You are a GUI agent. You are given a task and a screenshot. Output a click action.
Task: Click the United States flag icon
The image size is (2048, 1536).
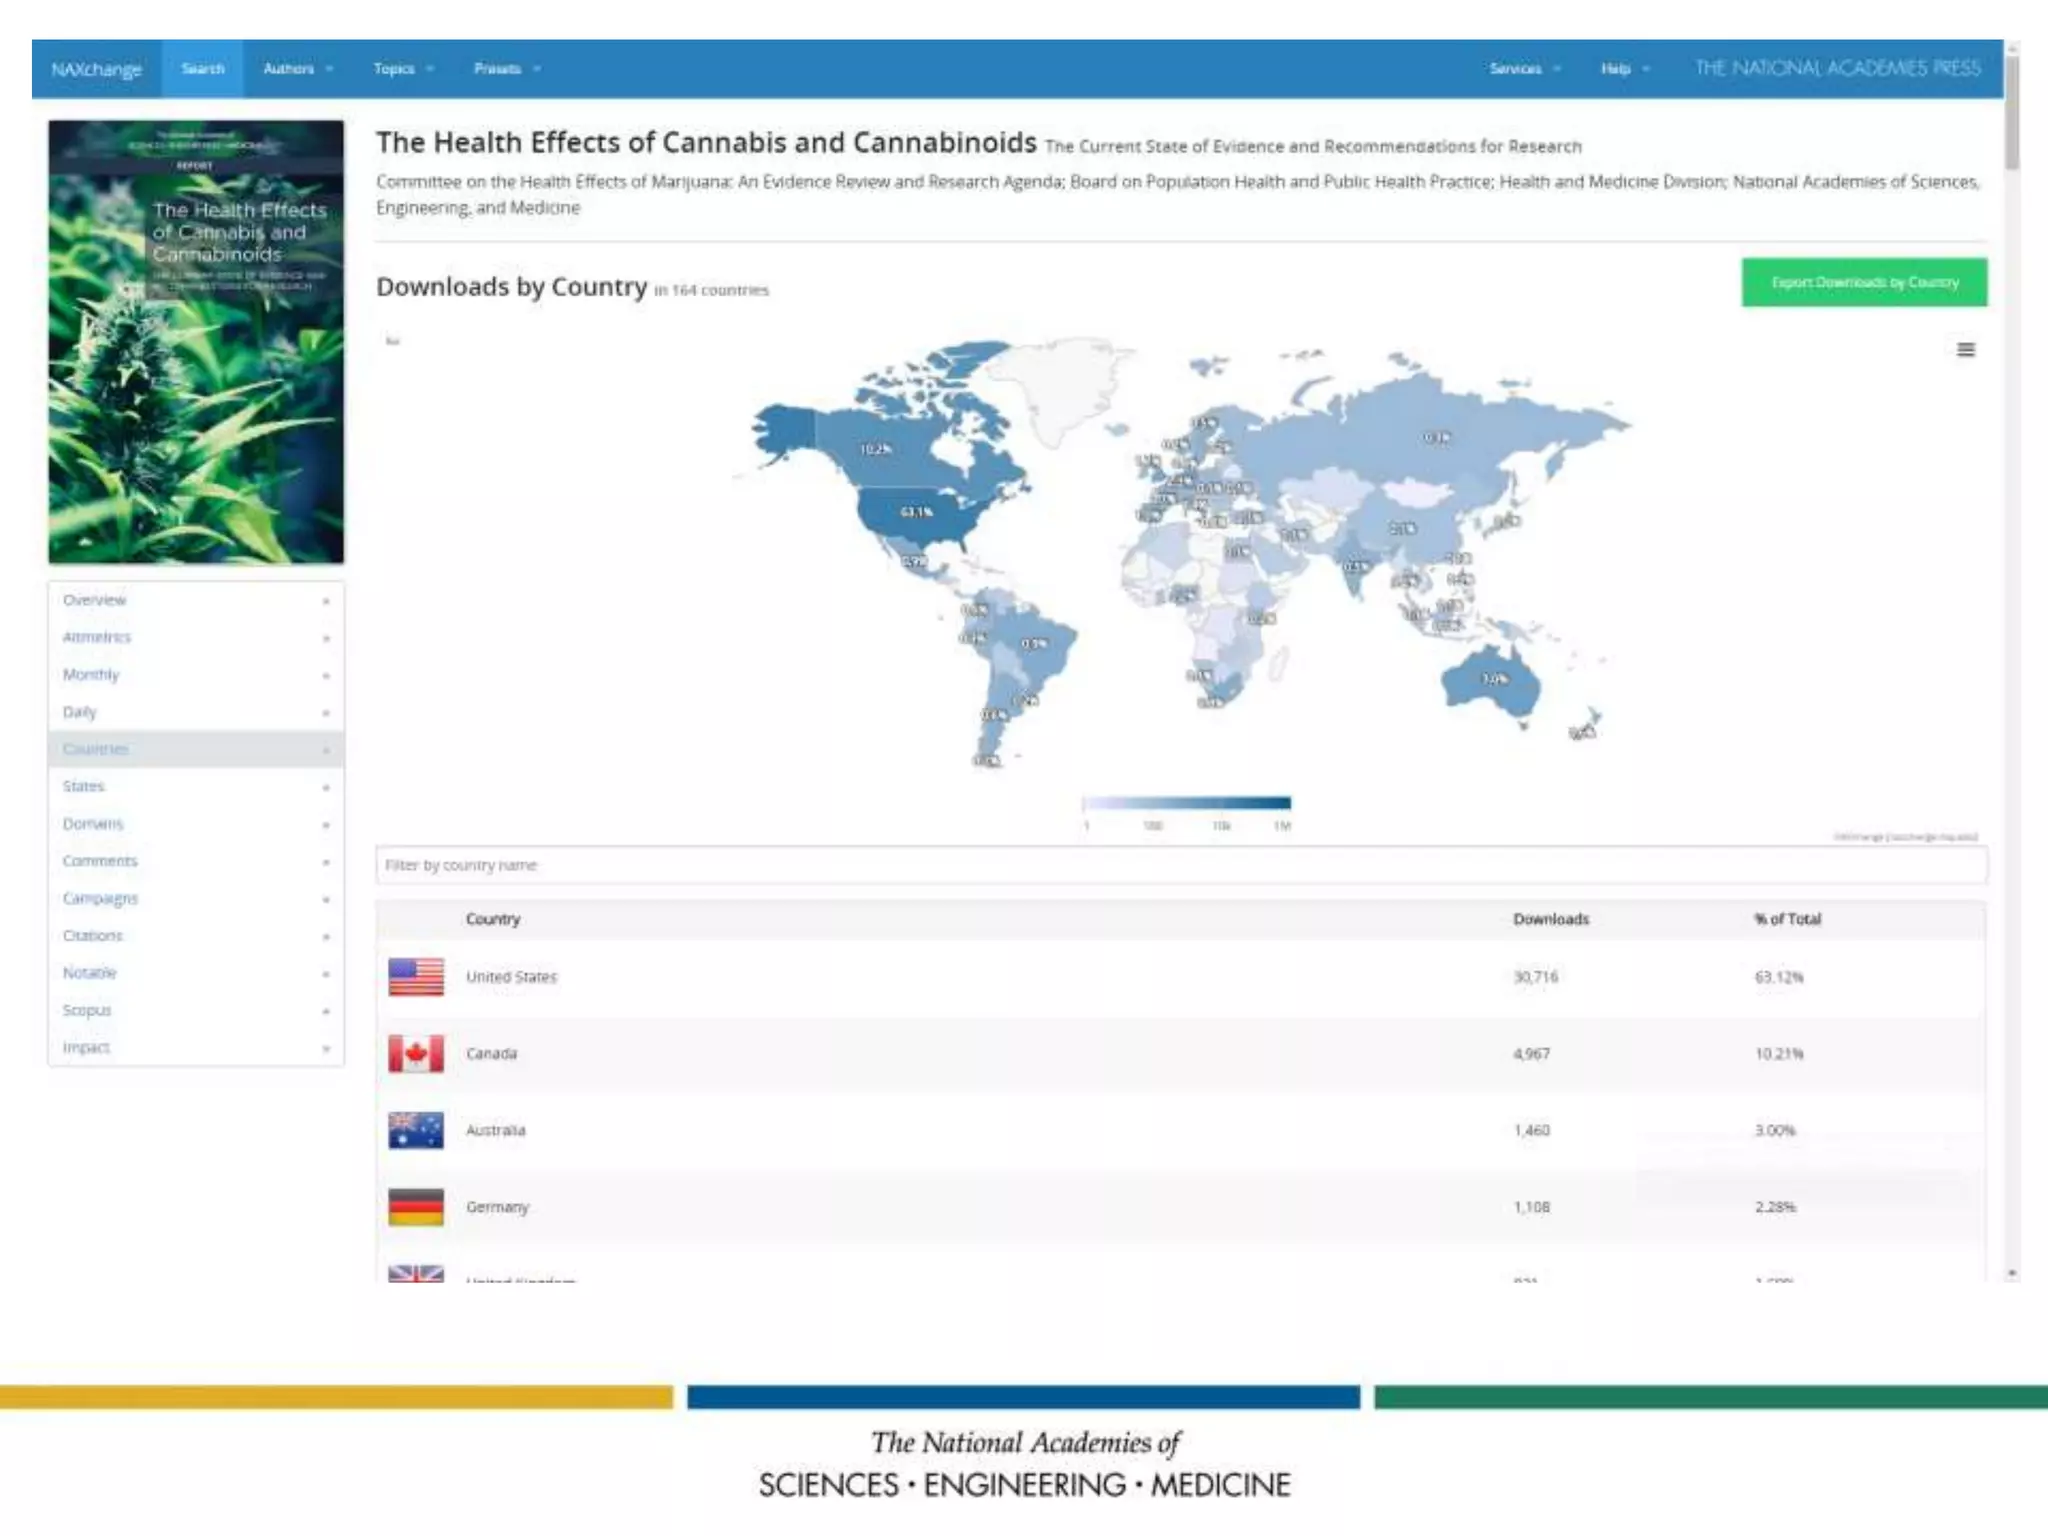click(416, 977)
